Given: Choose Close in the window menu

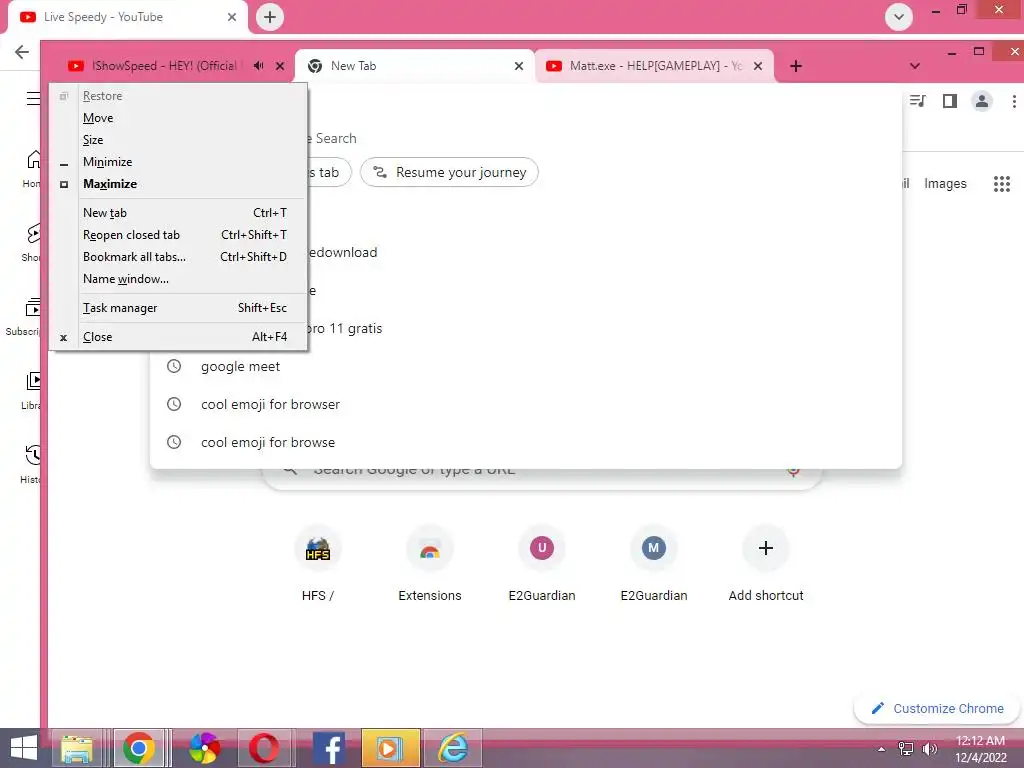Looking at the screenshot, I should coord(178,337).
